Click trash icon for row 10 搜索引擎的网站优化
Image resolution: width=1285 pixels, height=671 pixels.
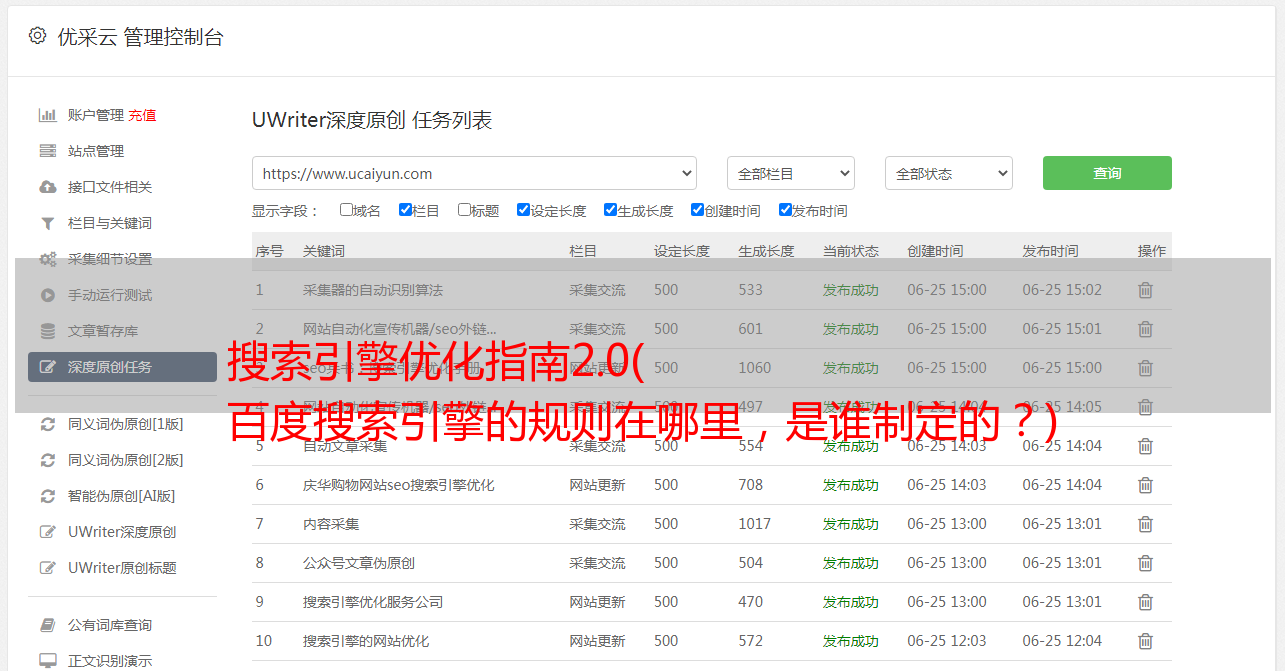point(1145,641)
